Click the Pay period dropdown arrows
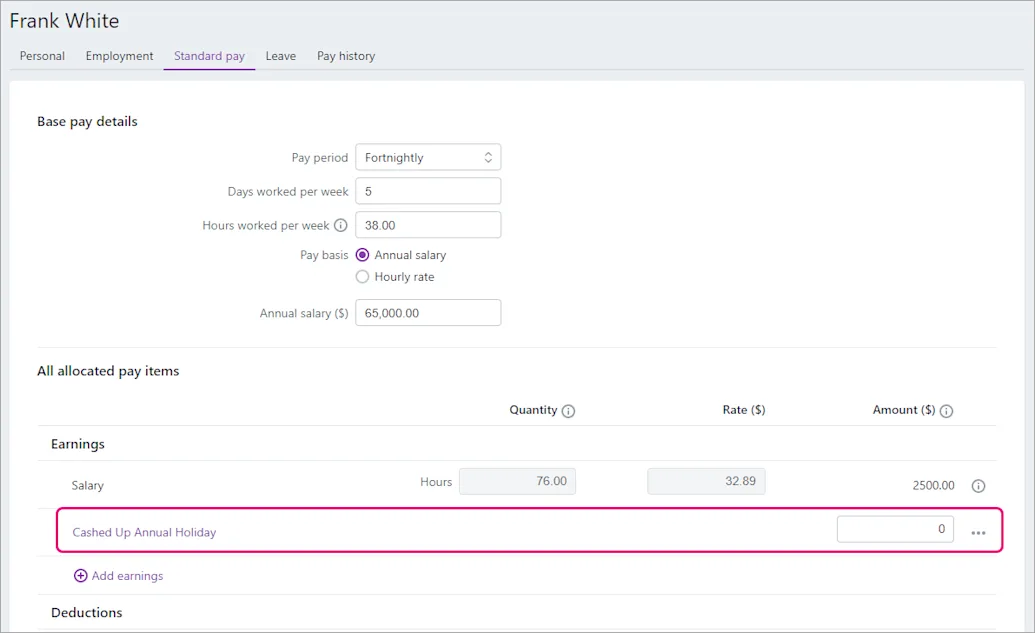The height and width of the screenshot is (633, 1035). pos(488,157)
